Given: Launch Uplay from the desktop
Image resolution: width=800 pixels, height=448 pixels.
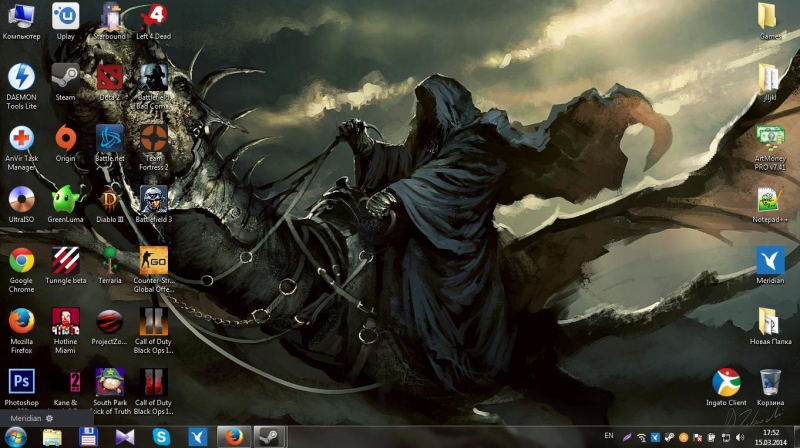Looking at the screenshot, I should click(65, 21).
